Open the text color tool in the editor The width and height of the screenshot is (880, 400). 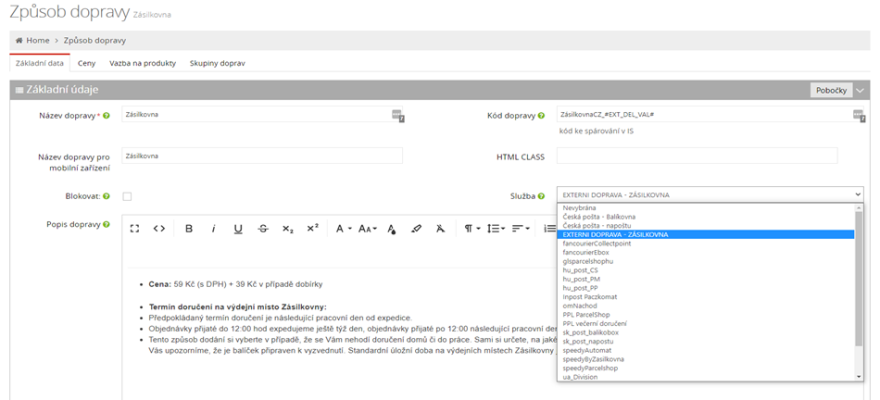392,228
